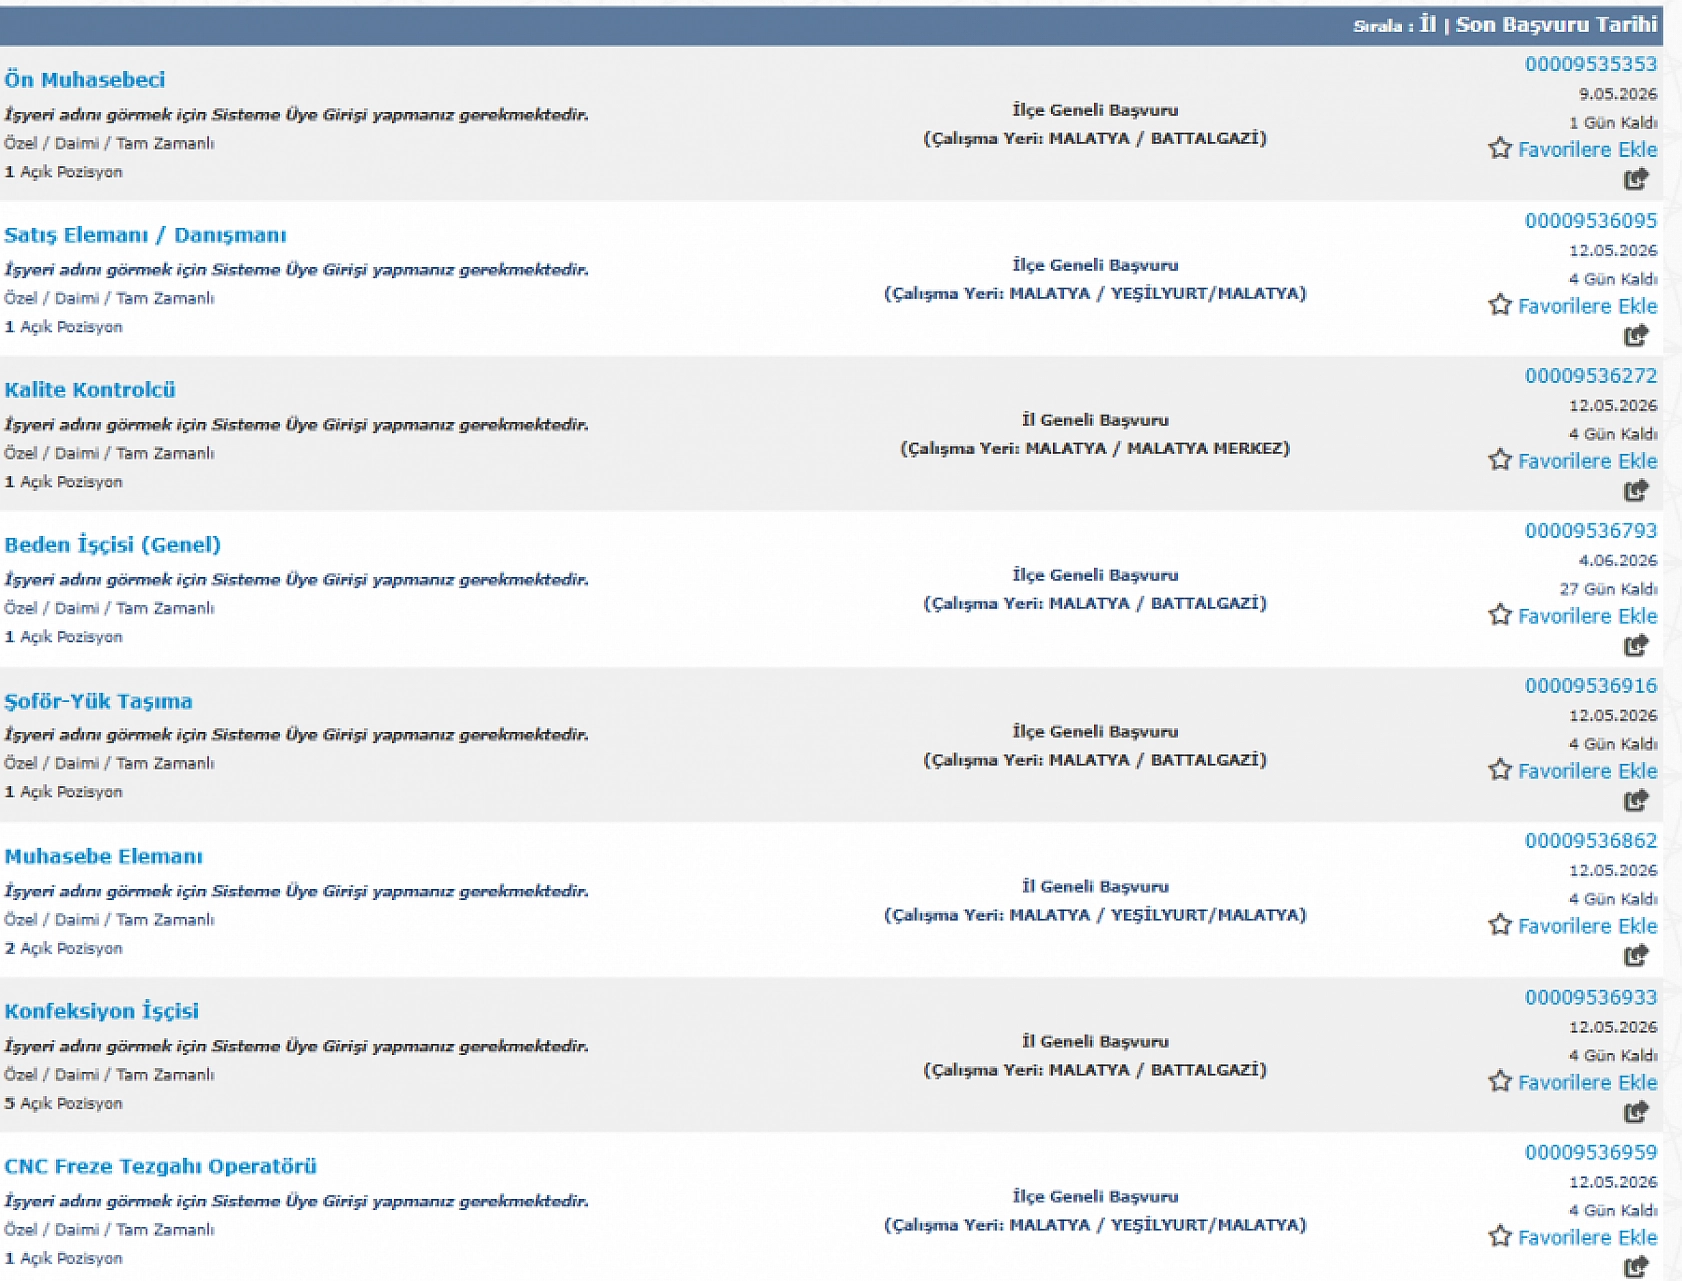The width and height of the screenshot is (1682, 1281).
Task: Sort listings by Son Başvuru Tarihi
Action: point(1556,24)
